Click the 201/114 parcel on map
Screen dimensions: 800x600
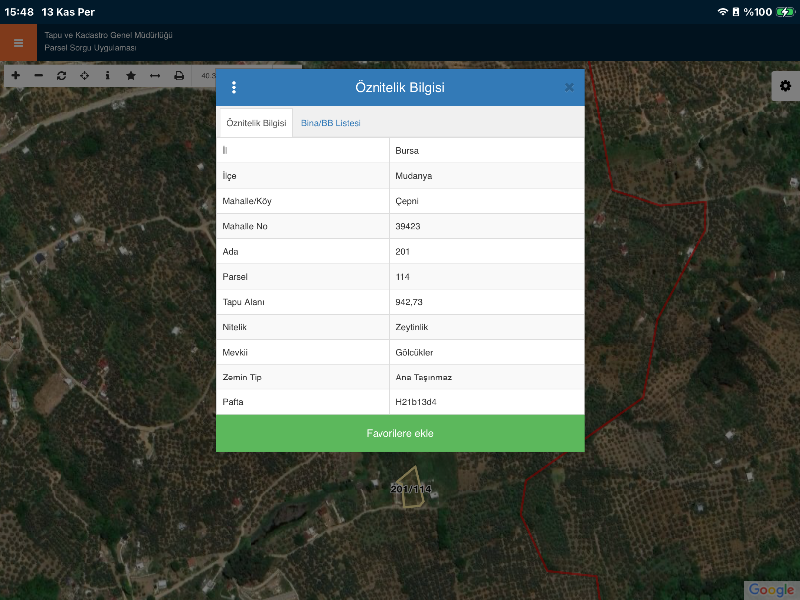(x=406, y=487)
